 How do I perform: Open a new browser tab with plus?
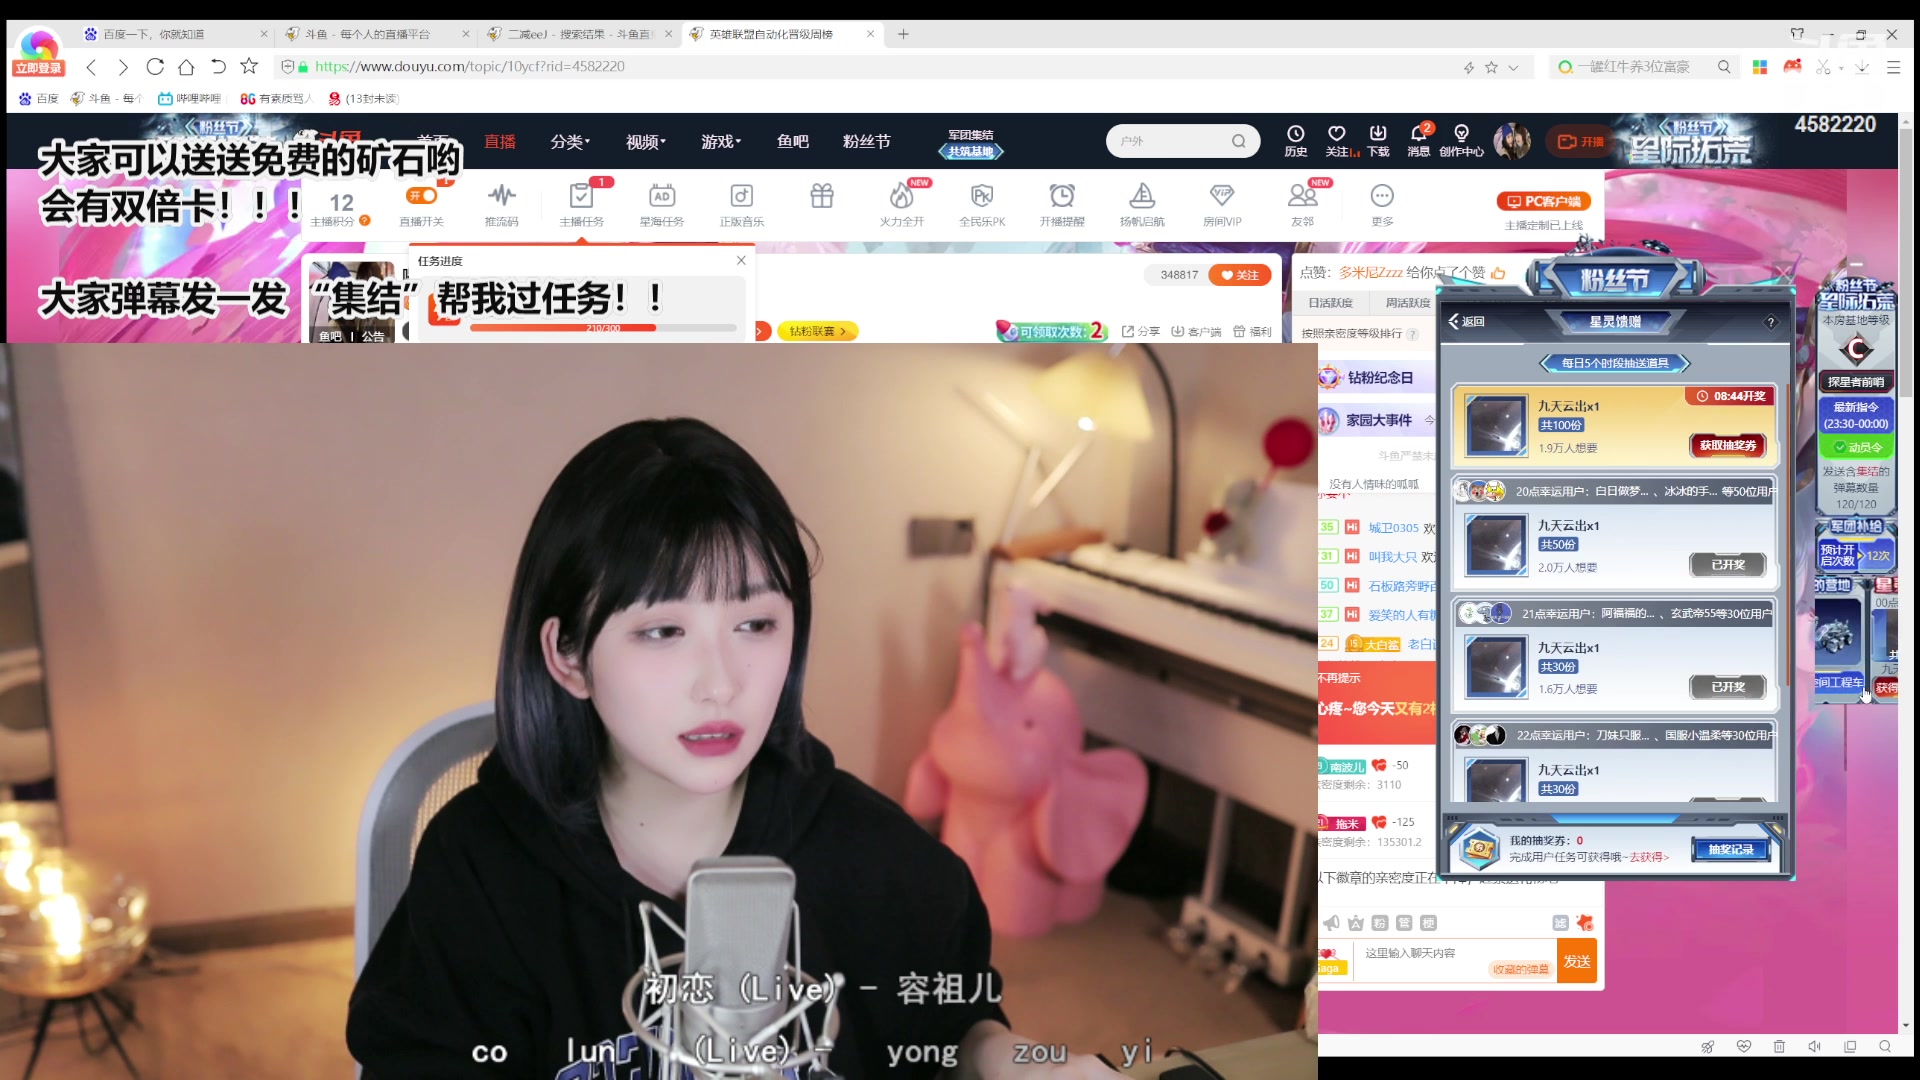click(x=903, y=34)
